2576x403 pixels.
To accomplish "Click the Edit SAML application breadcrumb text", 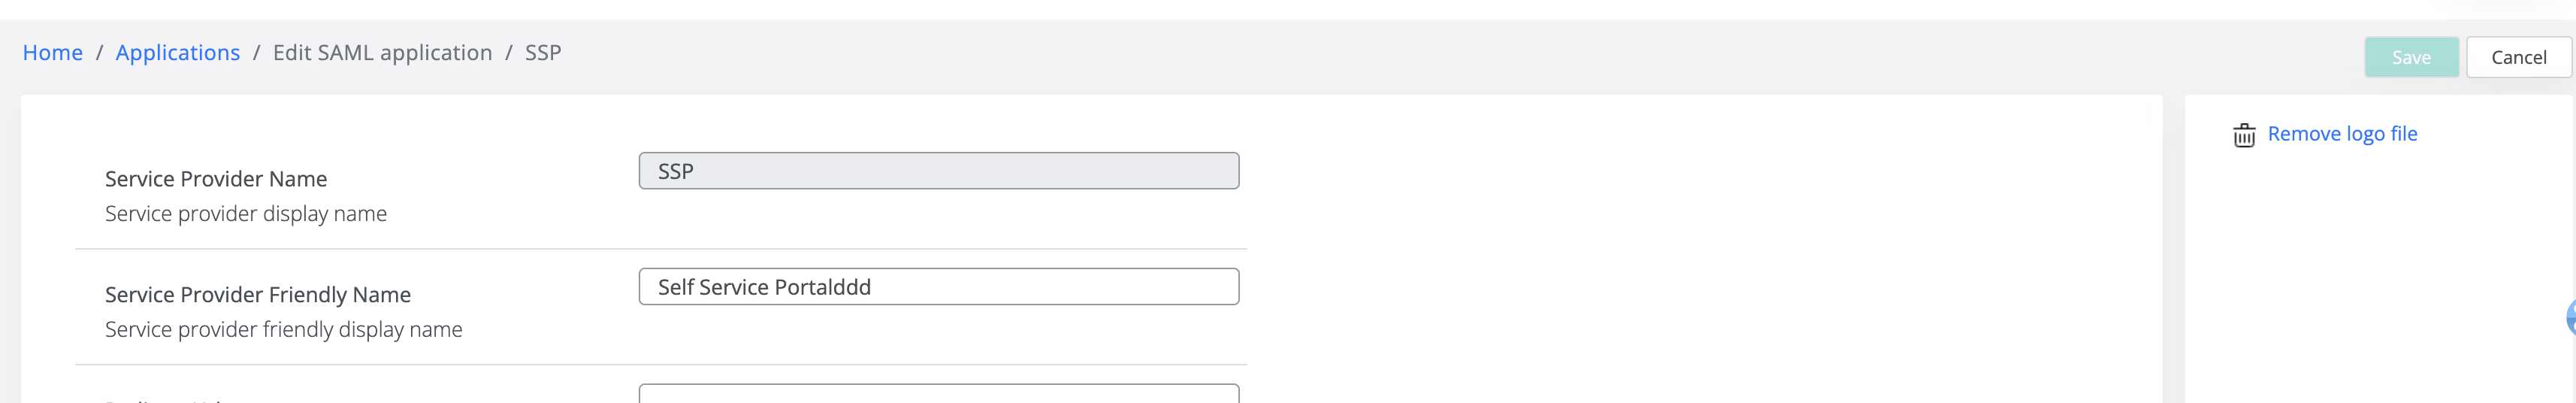I will pos(382,53).
